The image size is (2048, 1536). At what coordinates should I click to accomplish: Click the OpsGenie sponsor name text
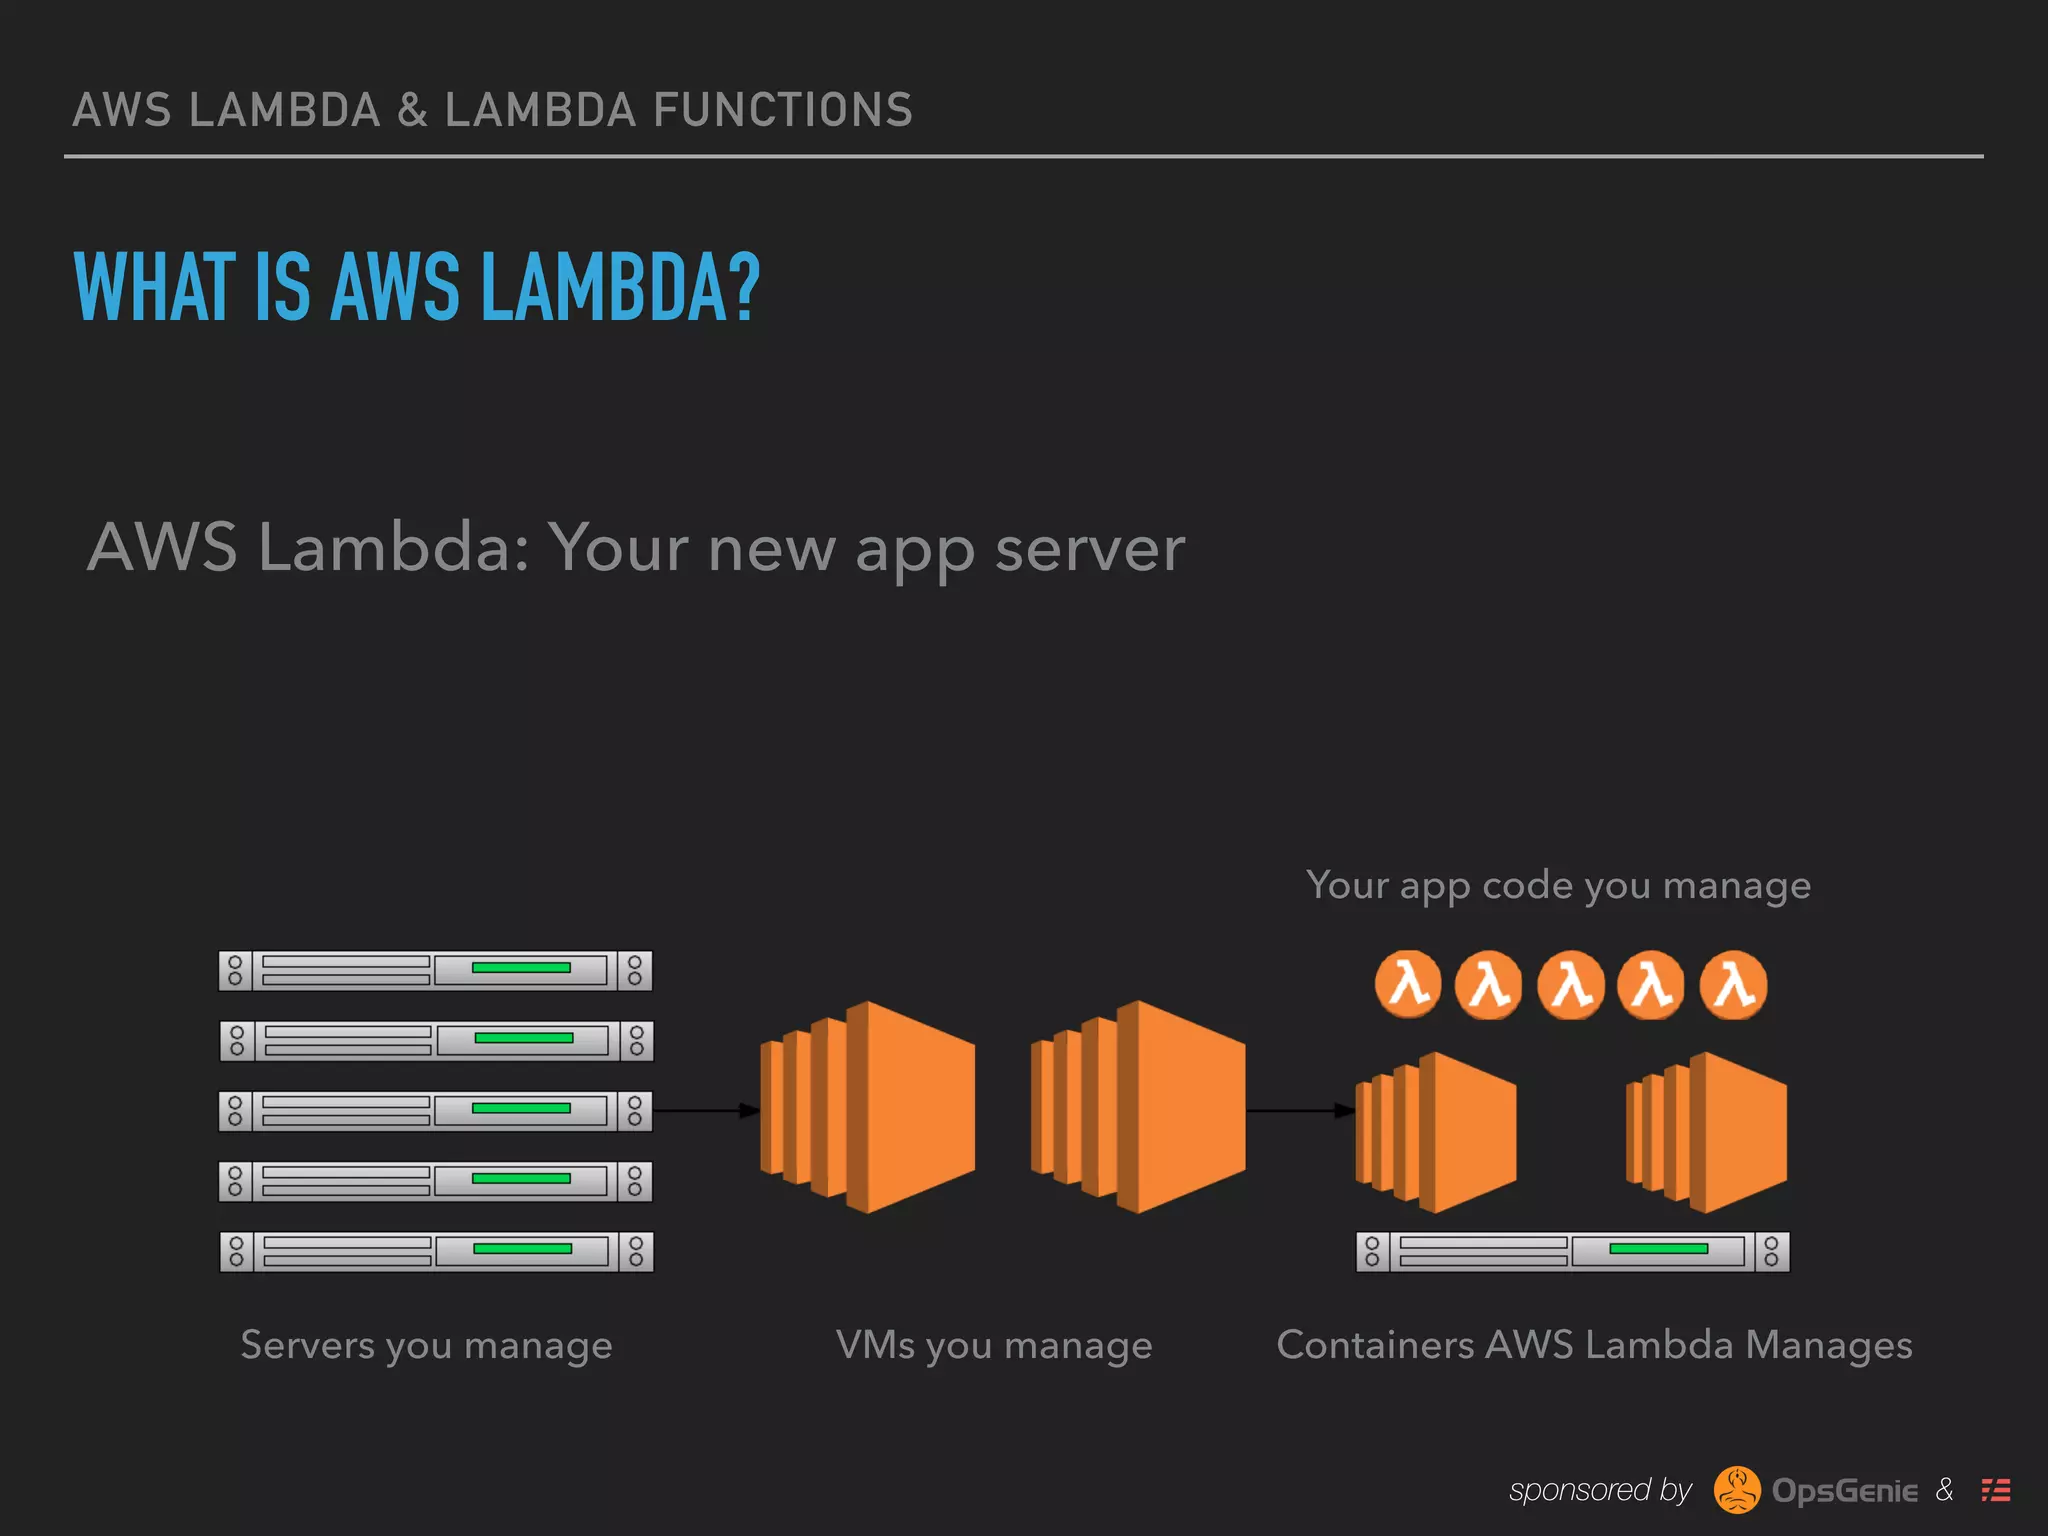pos(1844,1491)
